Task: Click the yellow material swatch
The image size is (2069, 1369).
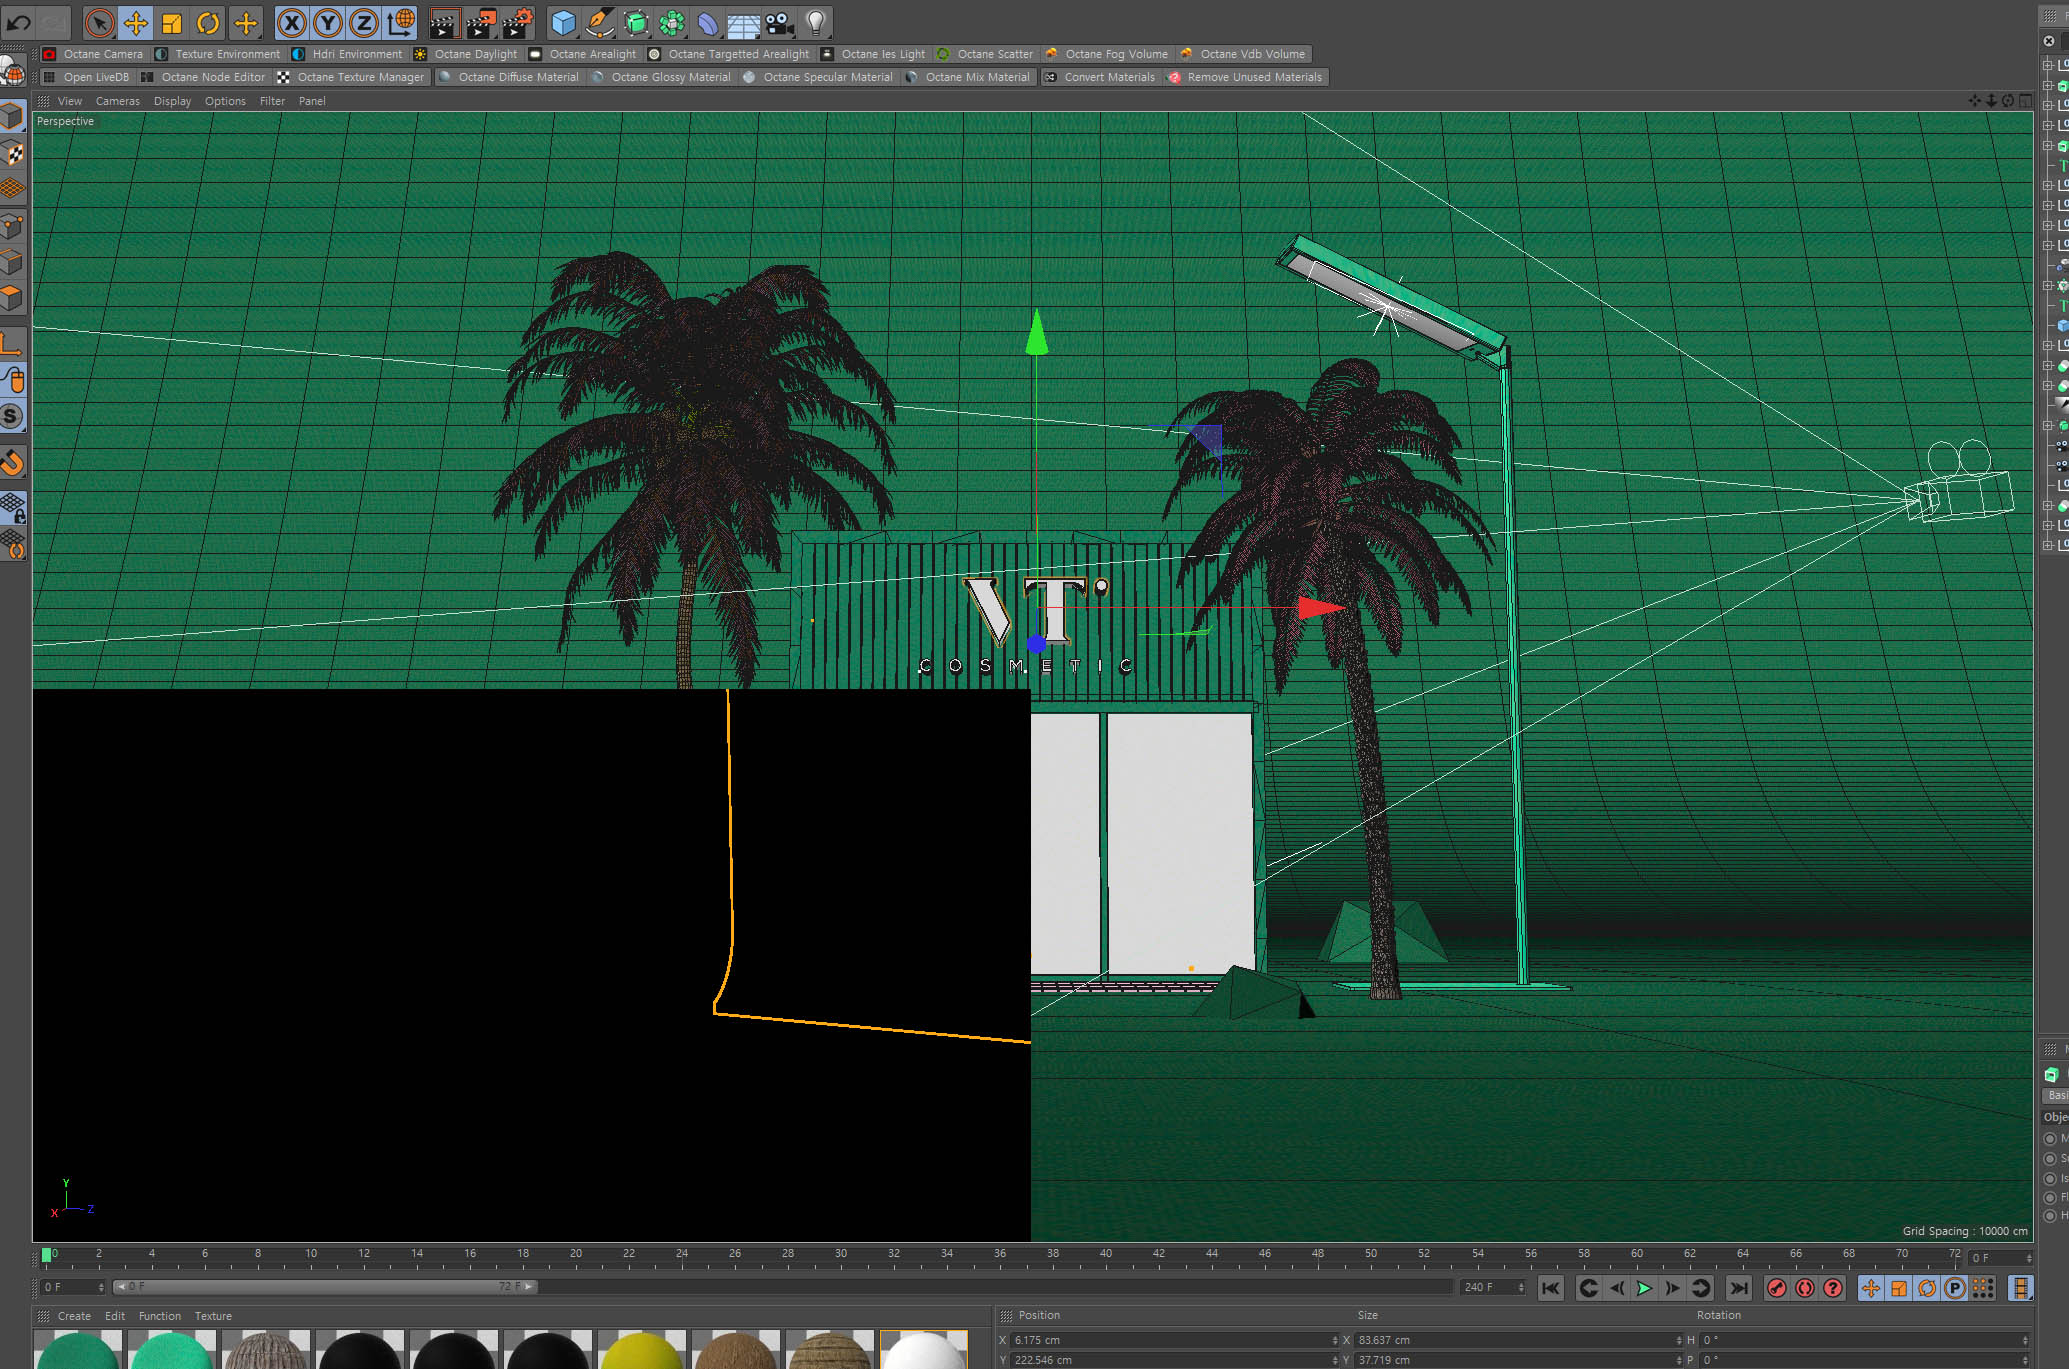Action: click(x=642, y=1349)
